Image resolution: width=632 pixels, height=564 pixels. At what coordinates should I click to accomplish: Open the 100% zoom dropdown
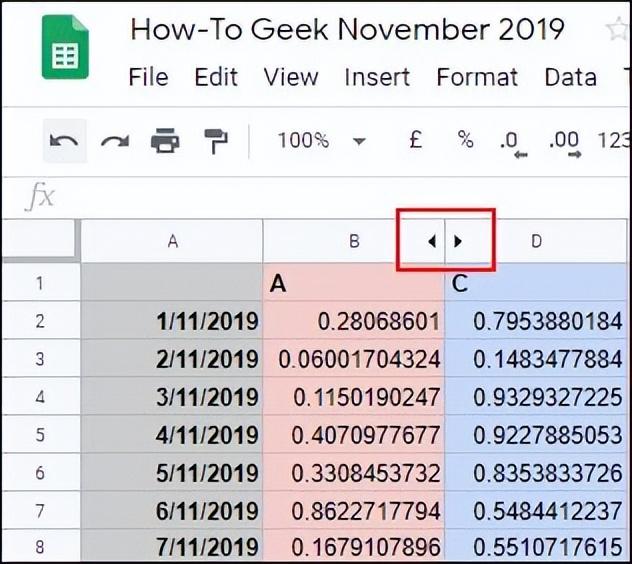[322, 141]
